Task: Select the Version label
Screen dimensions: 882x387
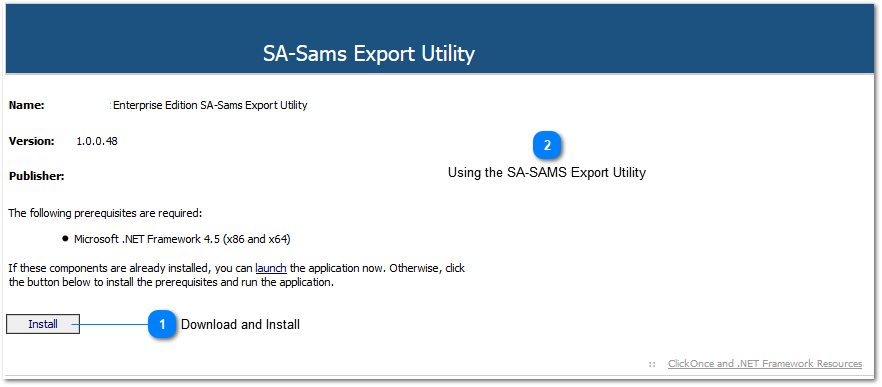Action: click(x=32, y=141)
